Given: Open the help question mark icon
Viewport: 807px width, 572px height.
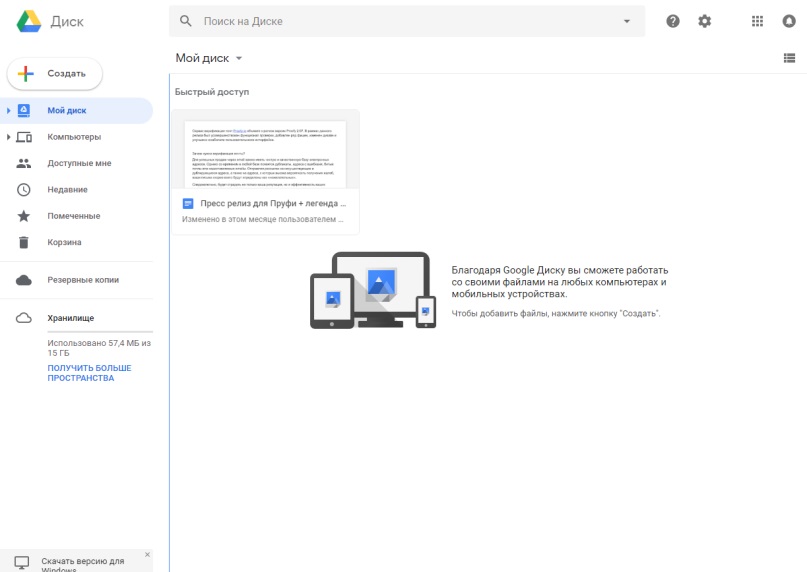Looking at the screenshot, I should pos(673,21).
